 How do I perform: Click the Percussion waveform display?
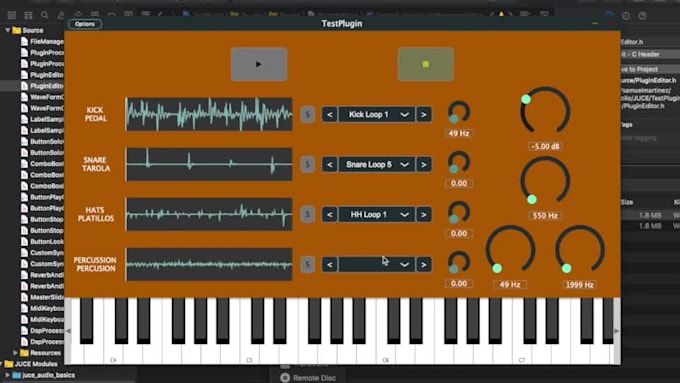(x=209, y=264)
